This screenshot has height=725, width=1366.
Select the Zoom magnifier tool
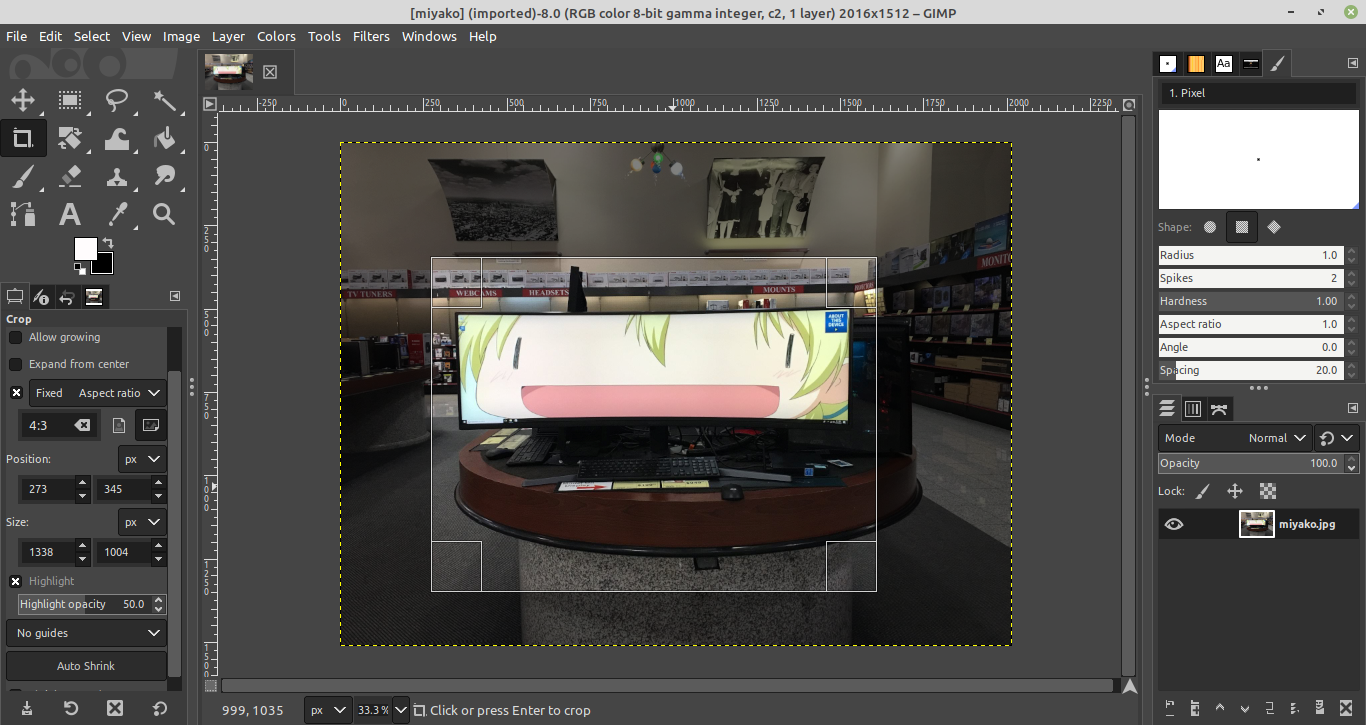click(x=164, y=214)
